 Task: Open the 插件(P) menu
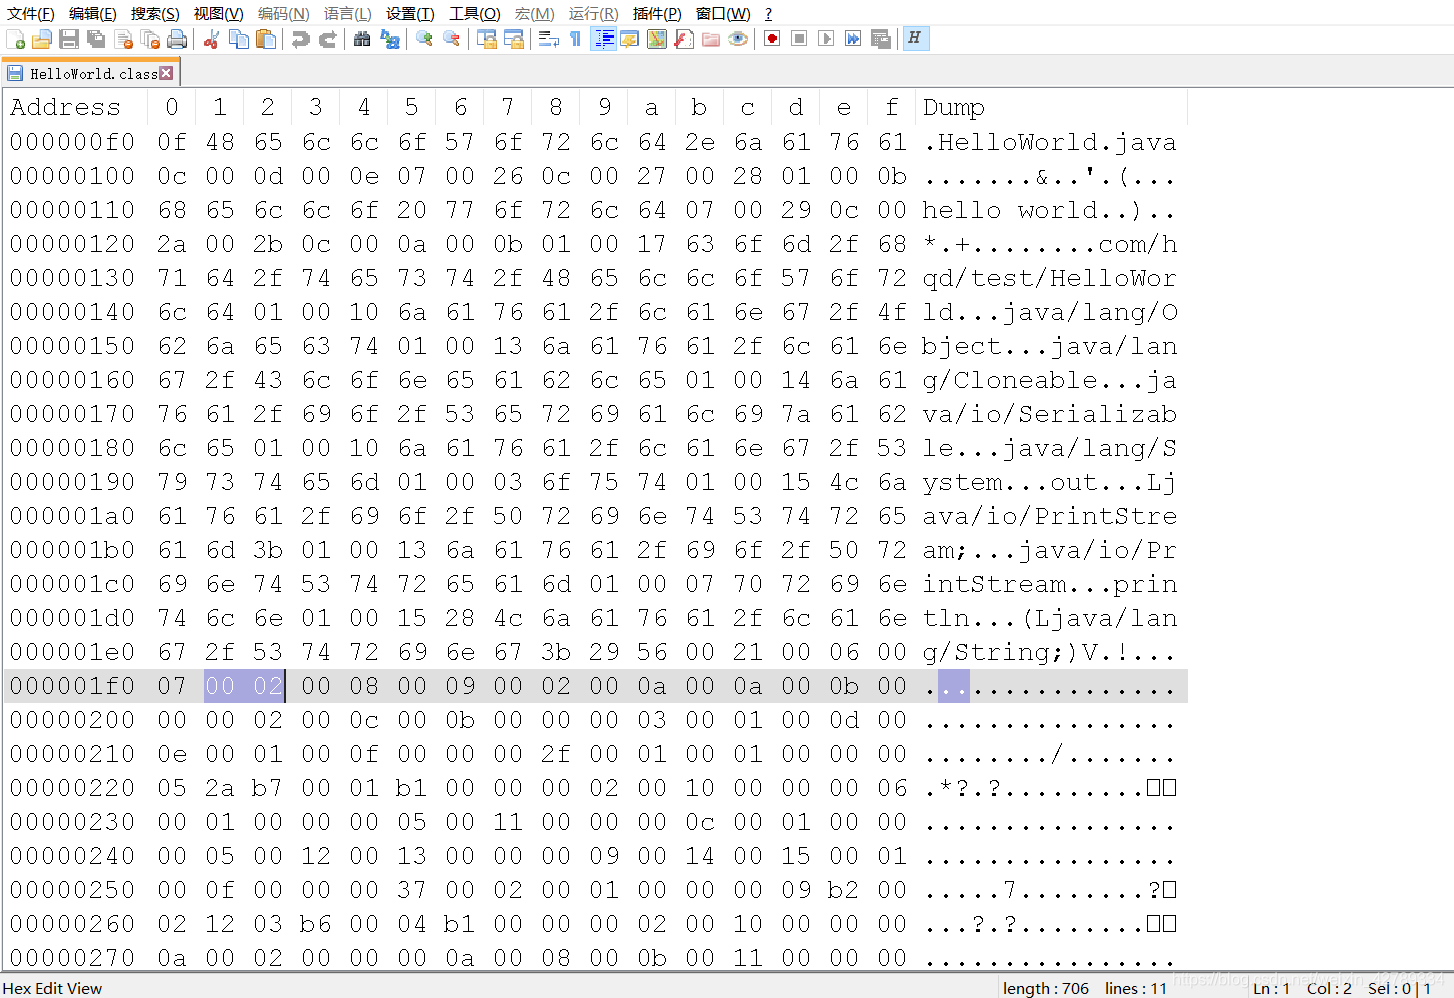[x=657, y=13]
